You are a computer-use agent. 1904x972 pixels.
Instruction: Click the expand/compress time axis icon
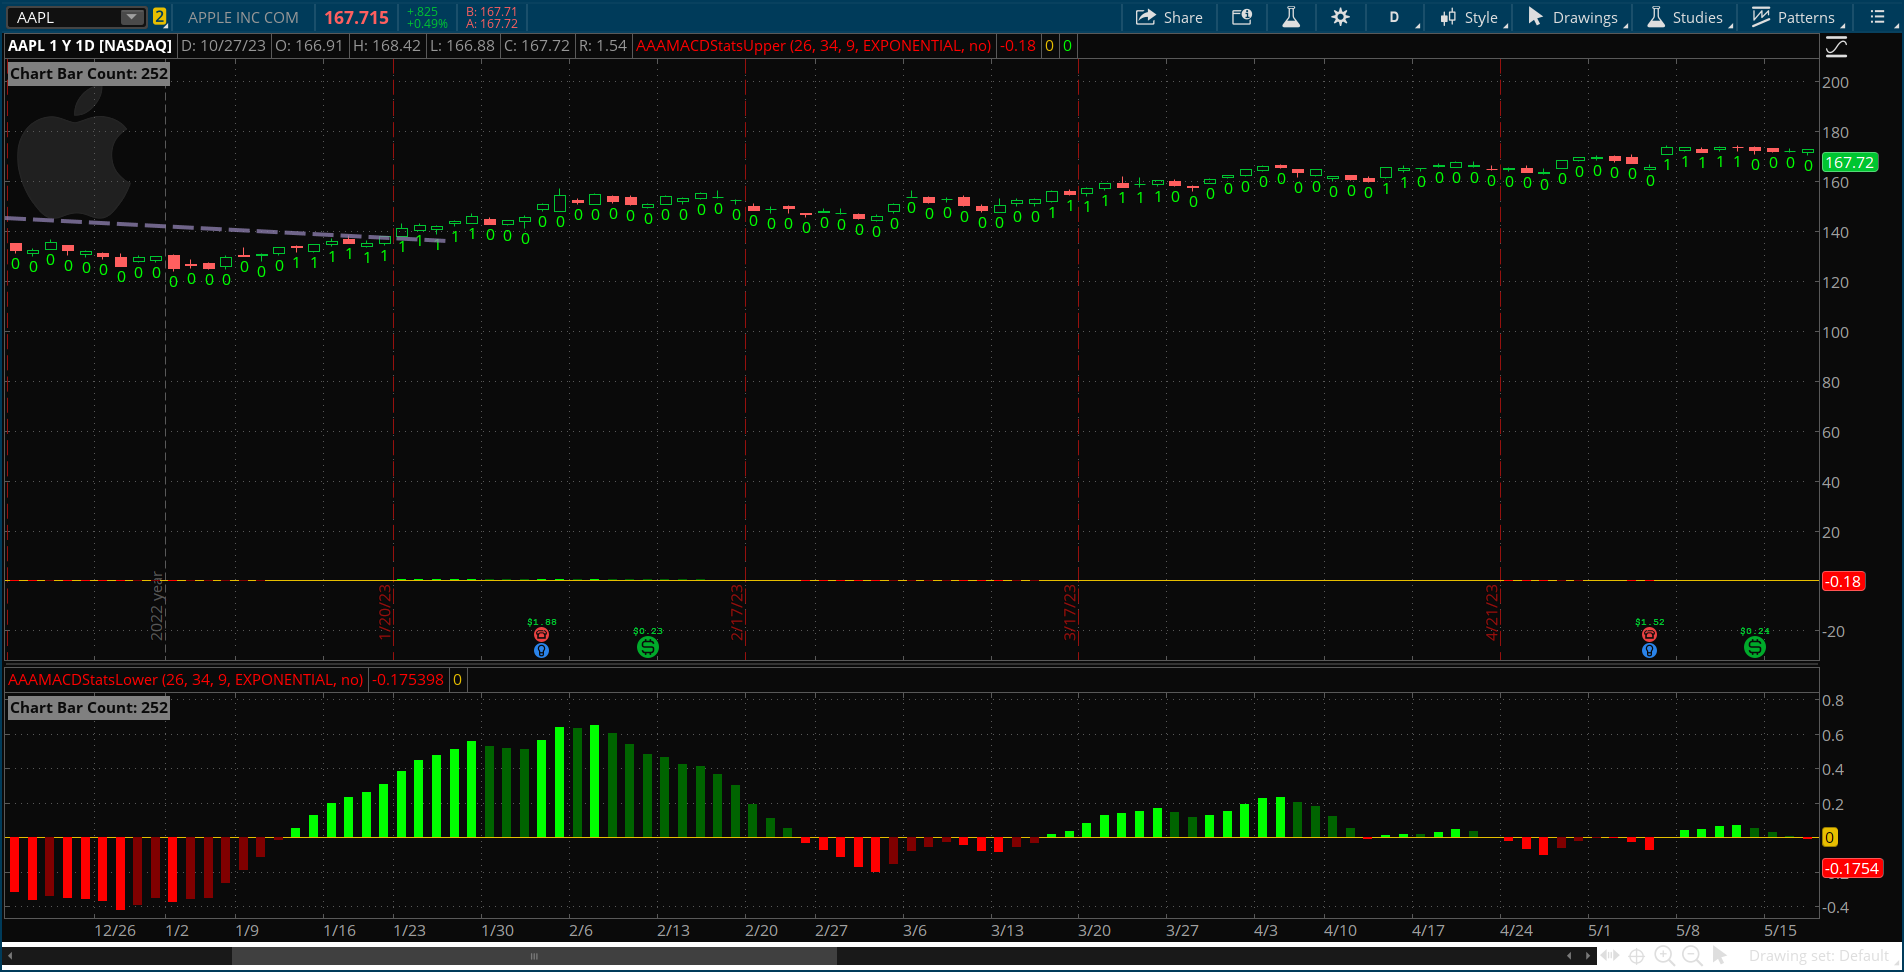[1610, 956]
